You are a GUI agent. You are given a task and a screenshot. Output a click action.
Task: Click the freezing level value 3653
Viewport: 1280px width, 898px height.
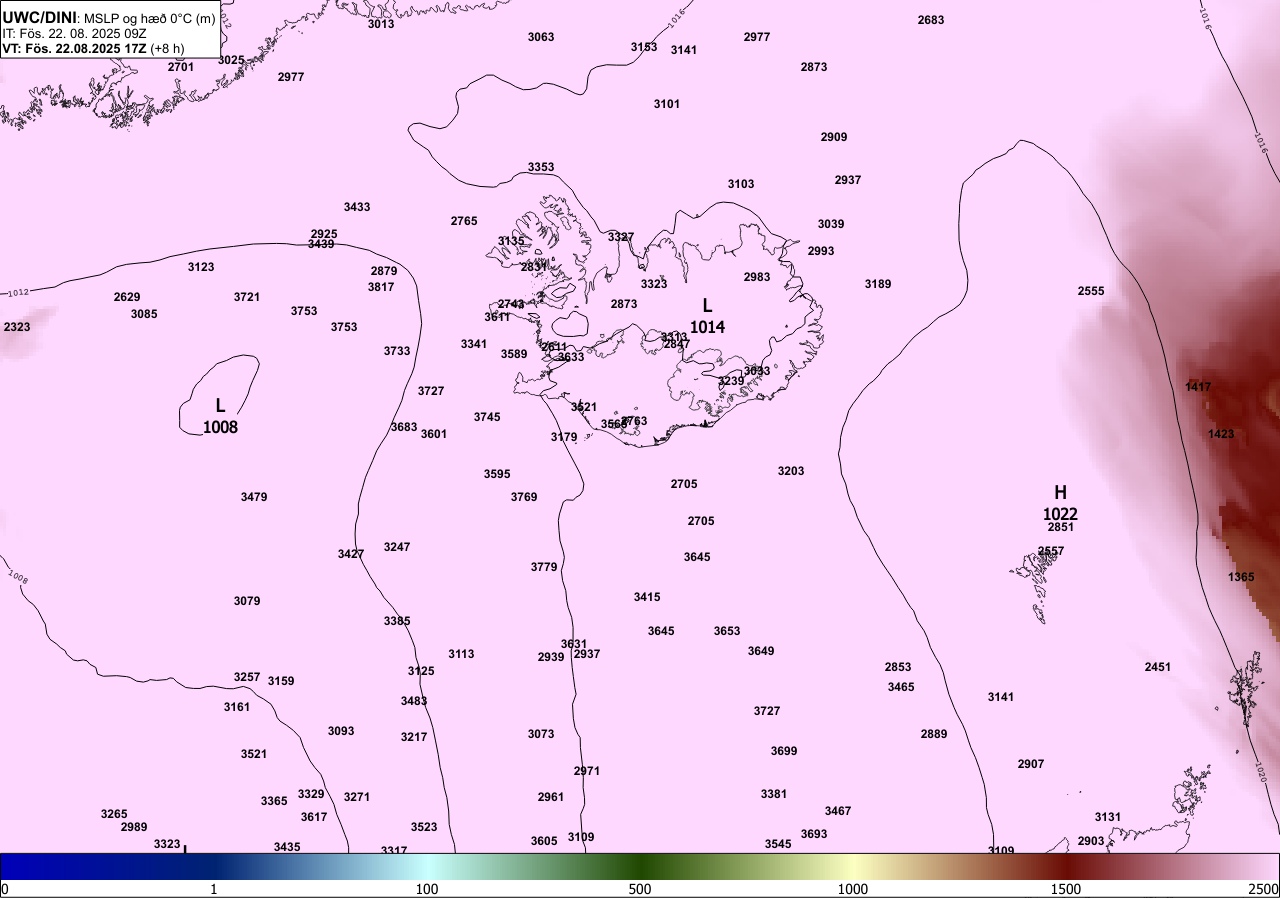[x=727, y=631]
